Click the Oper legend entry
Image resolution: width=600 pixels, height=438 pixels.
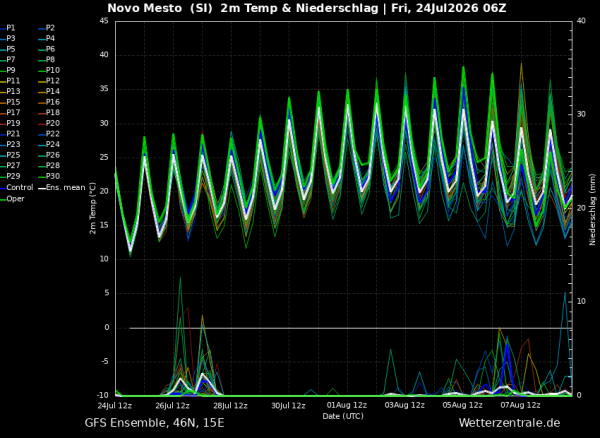pos(12,199)
